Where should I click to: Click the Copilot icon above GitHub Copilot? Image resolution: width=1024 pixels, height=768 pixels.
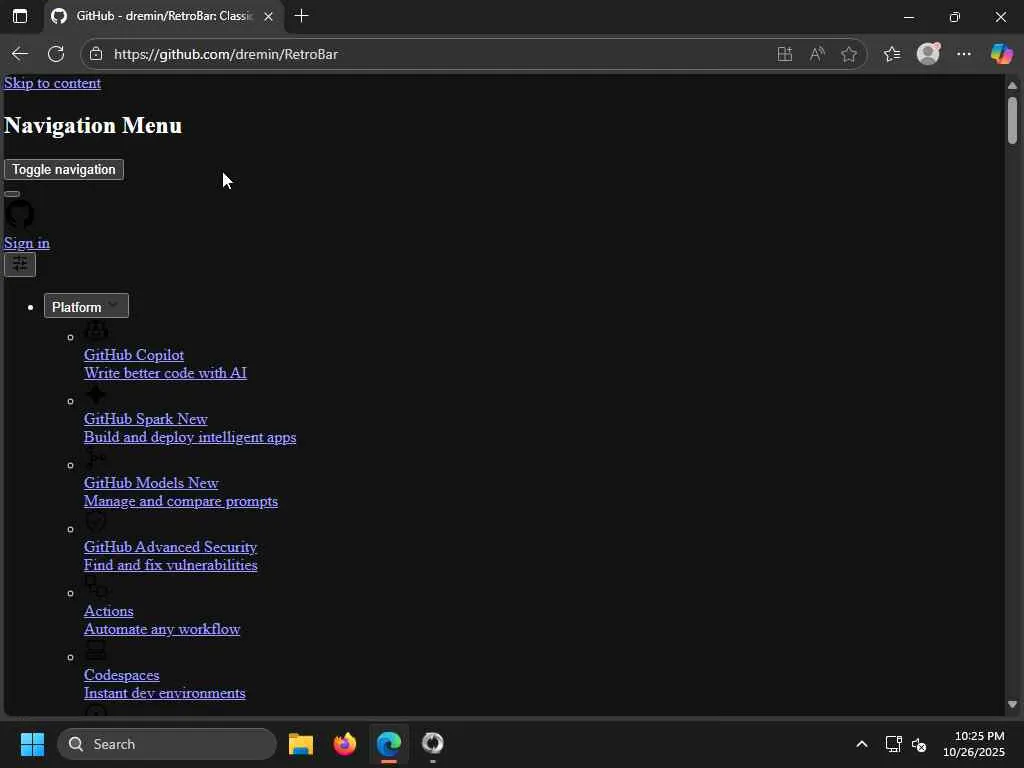coord(96,330)
